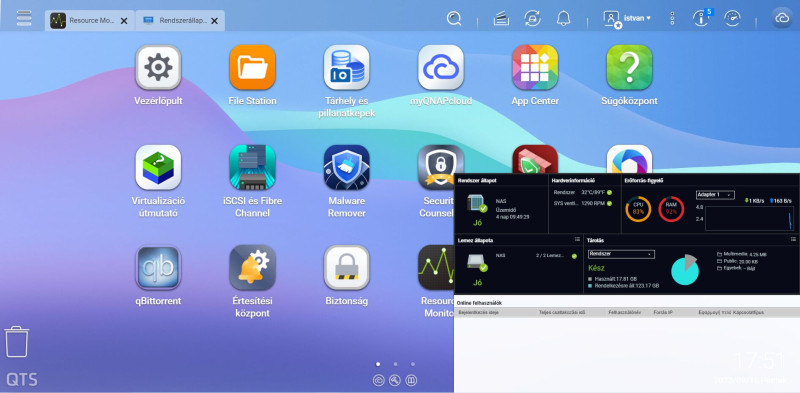The image size is (800, 393).
Task: Click the 2 / 2 Lemez disk row
Action: coord(536,255)
